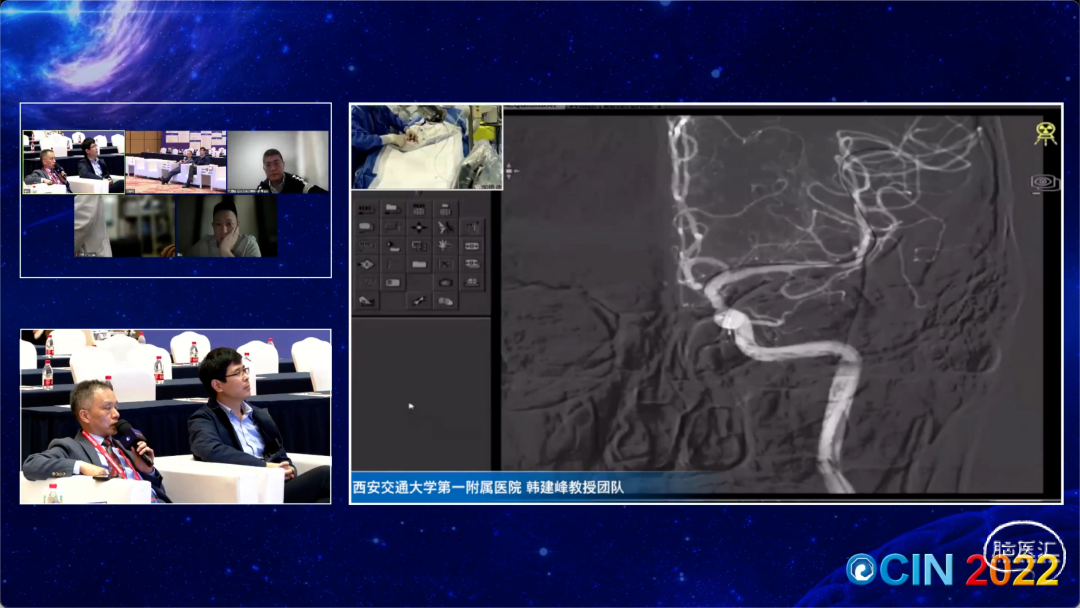Click the dotted-sequence icon with return arrow
Viewport: 1080px width, 608px height.
pyautogui.click(x=366, y=209)
